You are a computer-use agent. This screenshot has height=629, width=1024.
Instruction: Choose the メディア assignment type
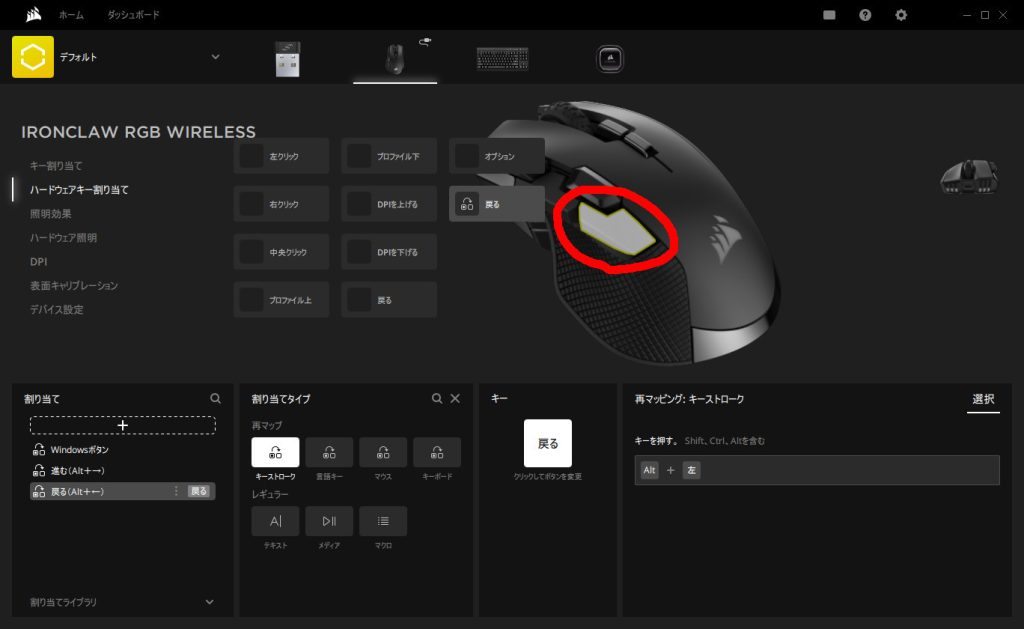tap(329, 521)
